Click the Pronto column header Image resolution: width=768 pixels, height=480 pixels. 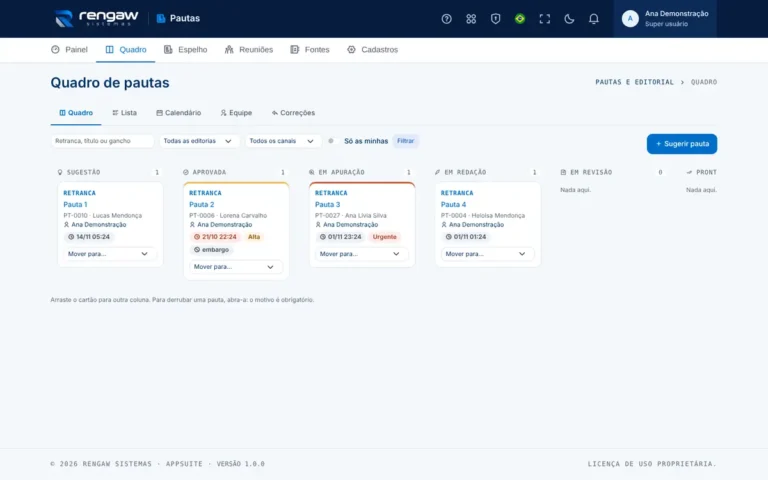(x=701, y=172)
